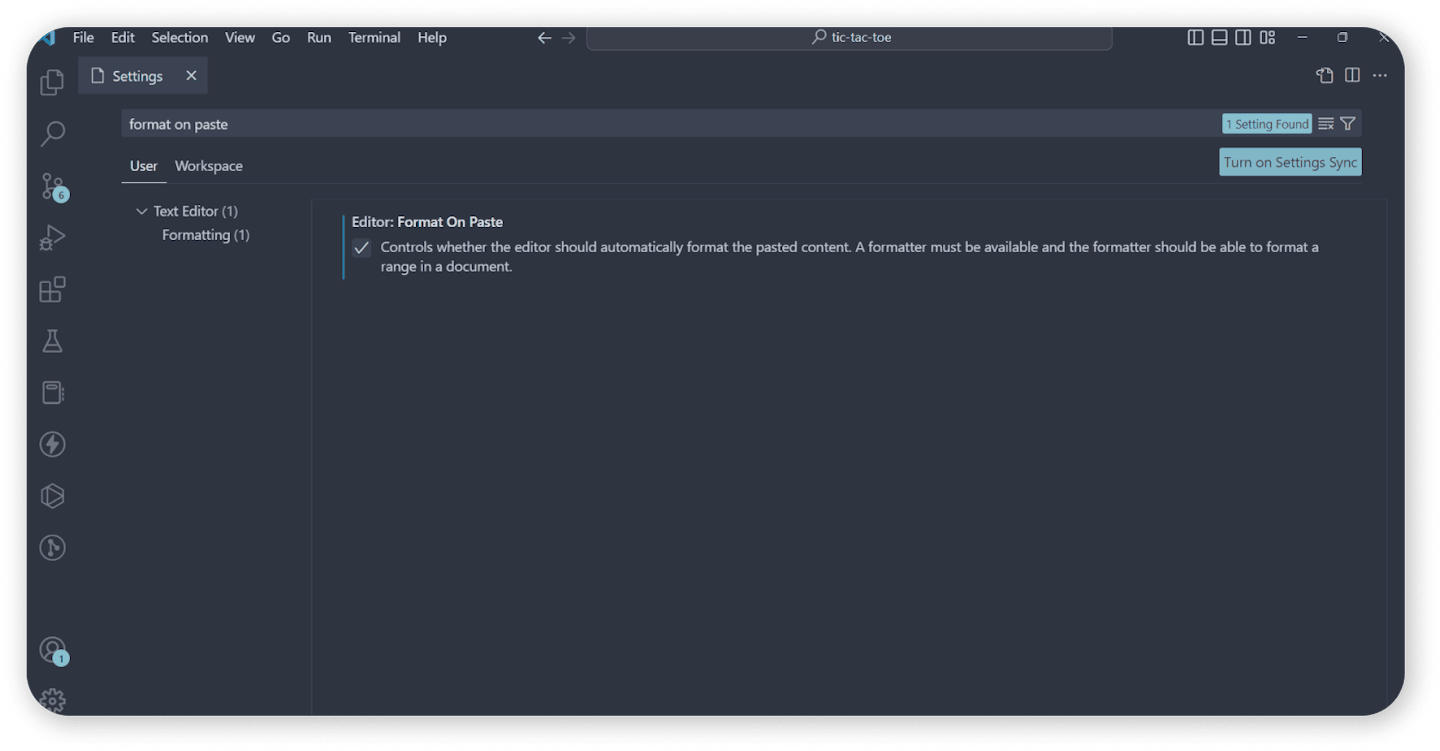Image resolution: width=1440 pixels, height=751 pixels.
Task: Click the Turn on Settings Sync button
Action: pyautogui.click(x=1290, y=162)
